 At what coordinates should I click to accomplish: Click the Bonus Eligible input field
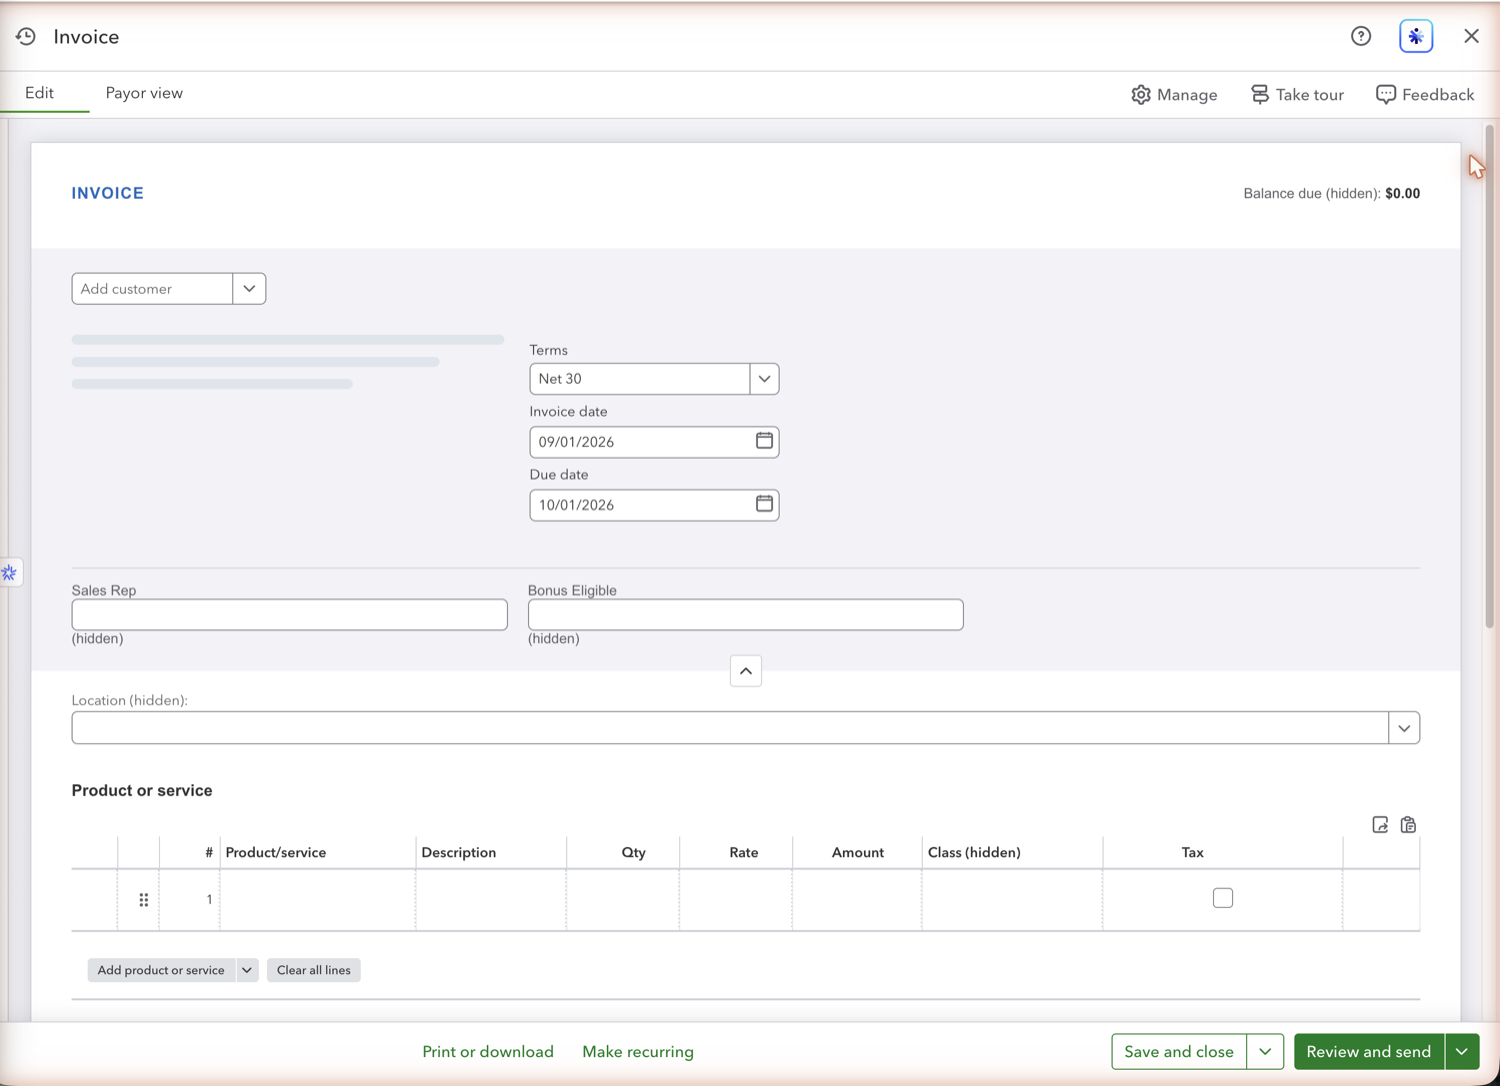[746, 615]
